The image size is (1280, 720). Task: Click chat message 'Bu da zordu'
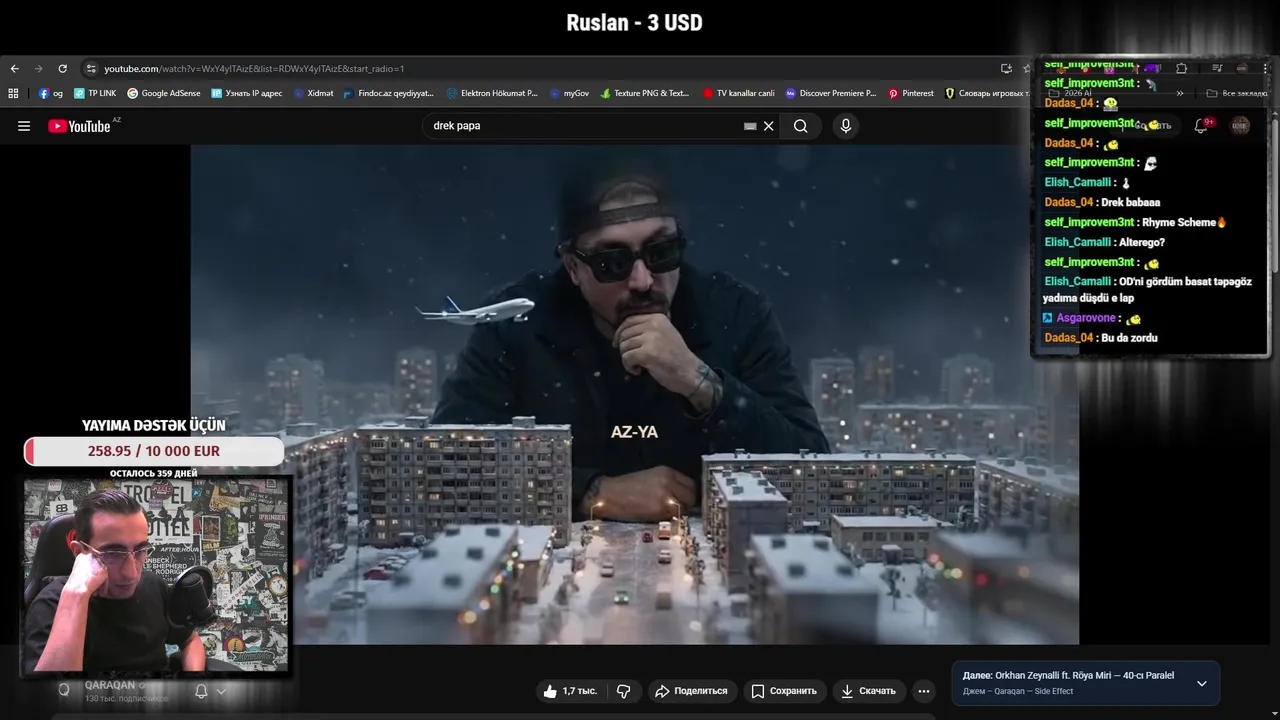tap(1129, 338)
